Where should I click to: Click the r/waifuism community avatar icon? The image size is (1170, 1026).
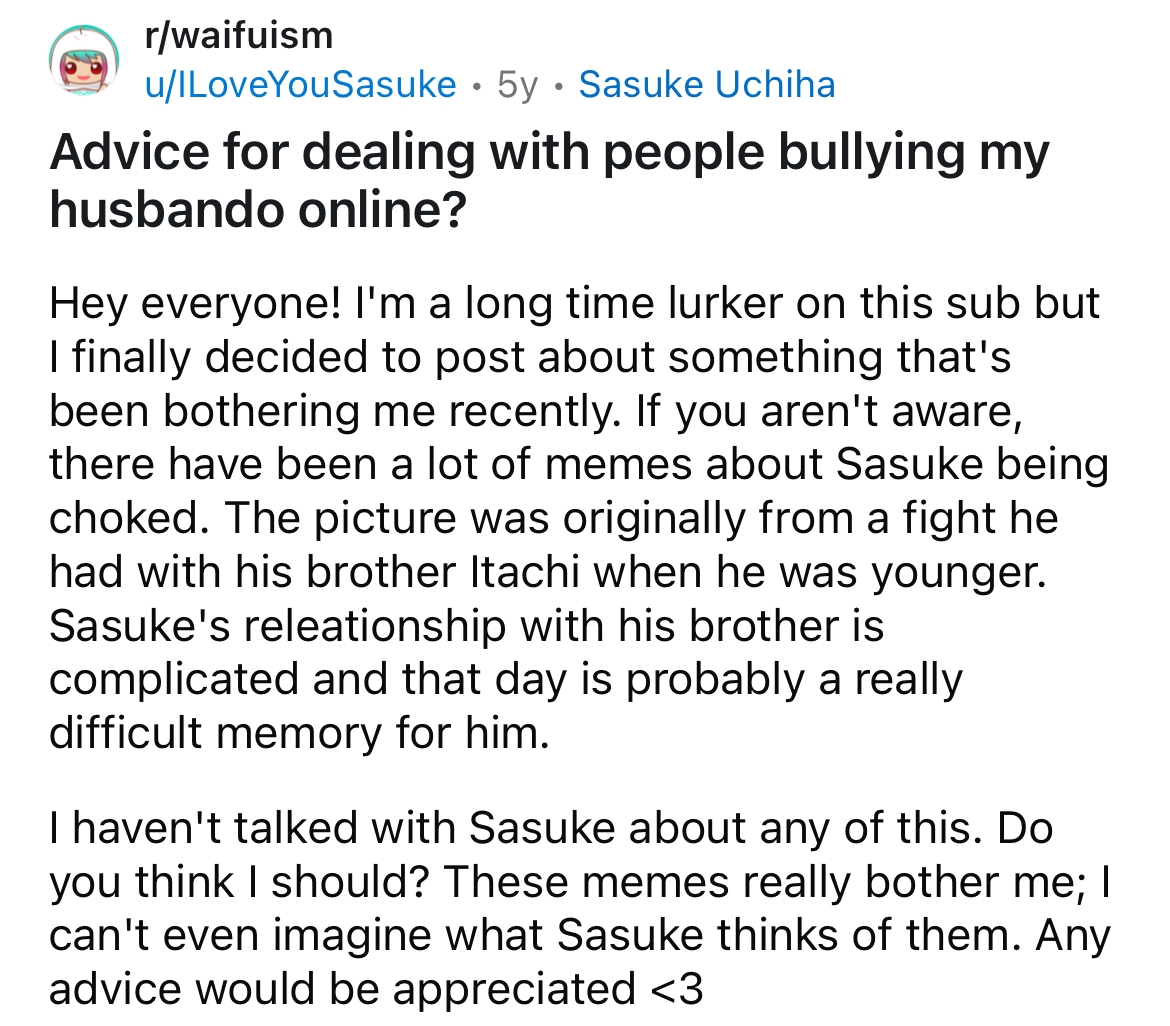[82, 62]
